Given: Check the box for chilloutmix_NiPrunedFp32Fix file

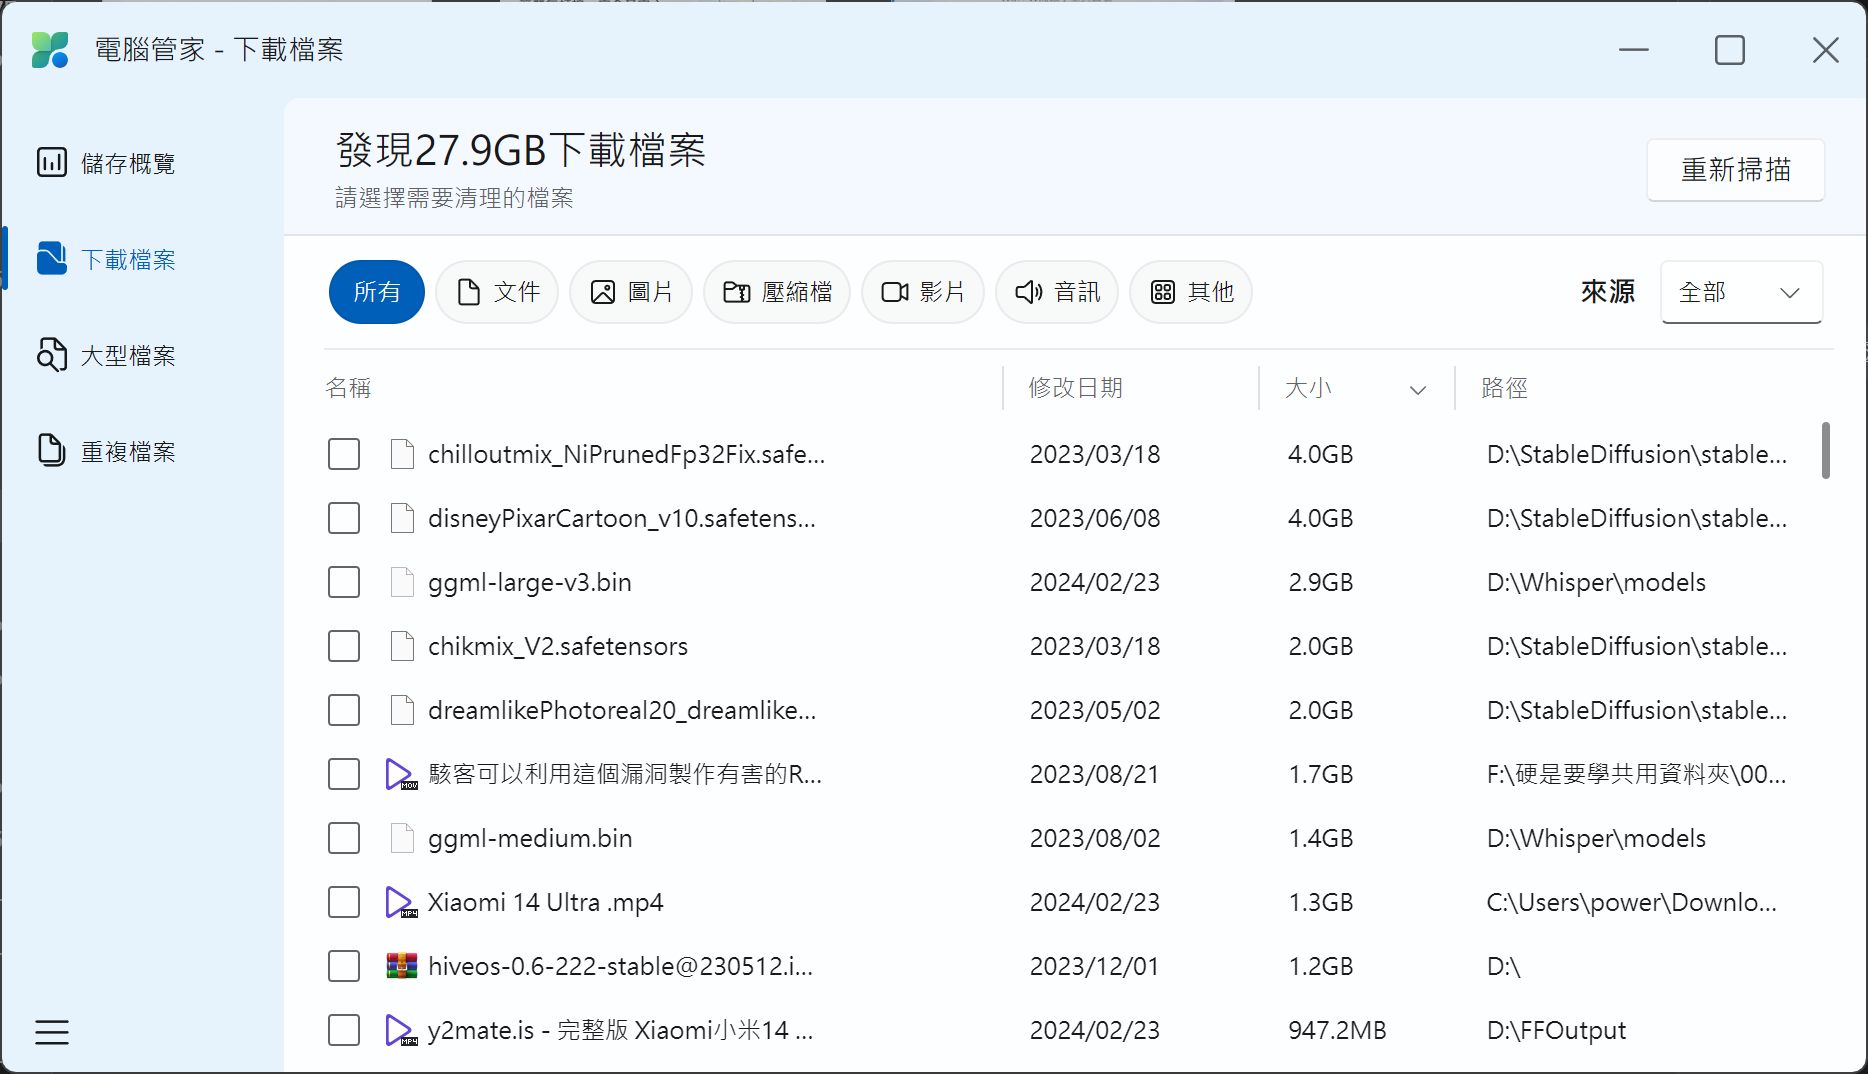Looking at the screenshot, I should pyautogui.click(x=344, y=454).
